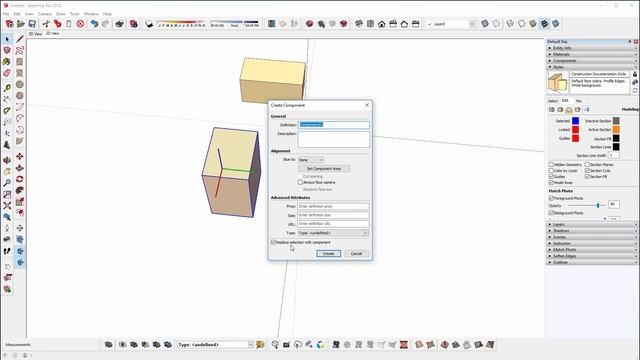Activate the Orbit camera tool
This screenshot has width=640, height=360.
(7, 160)
